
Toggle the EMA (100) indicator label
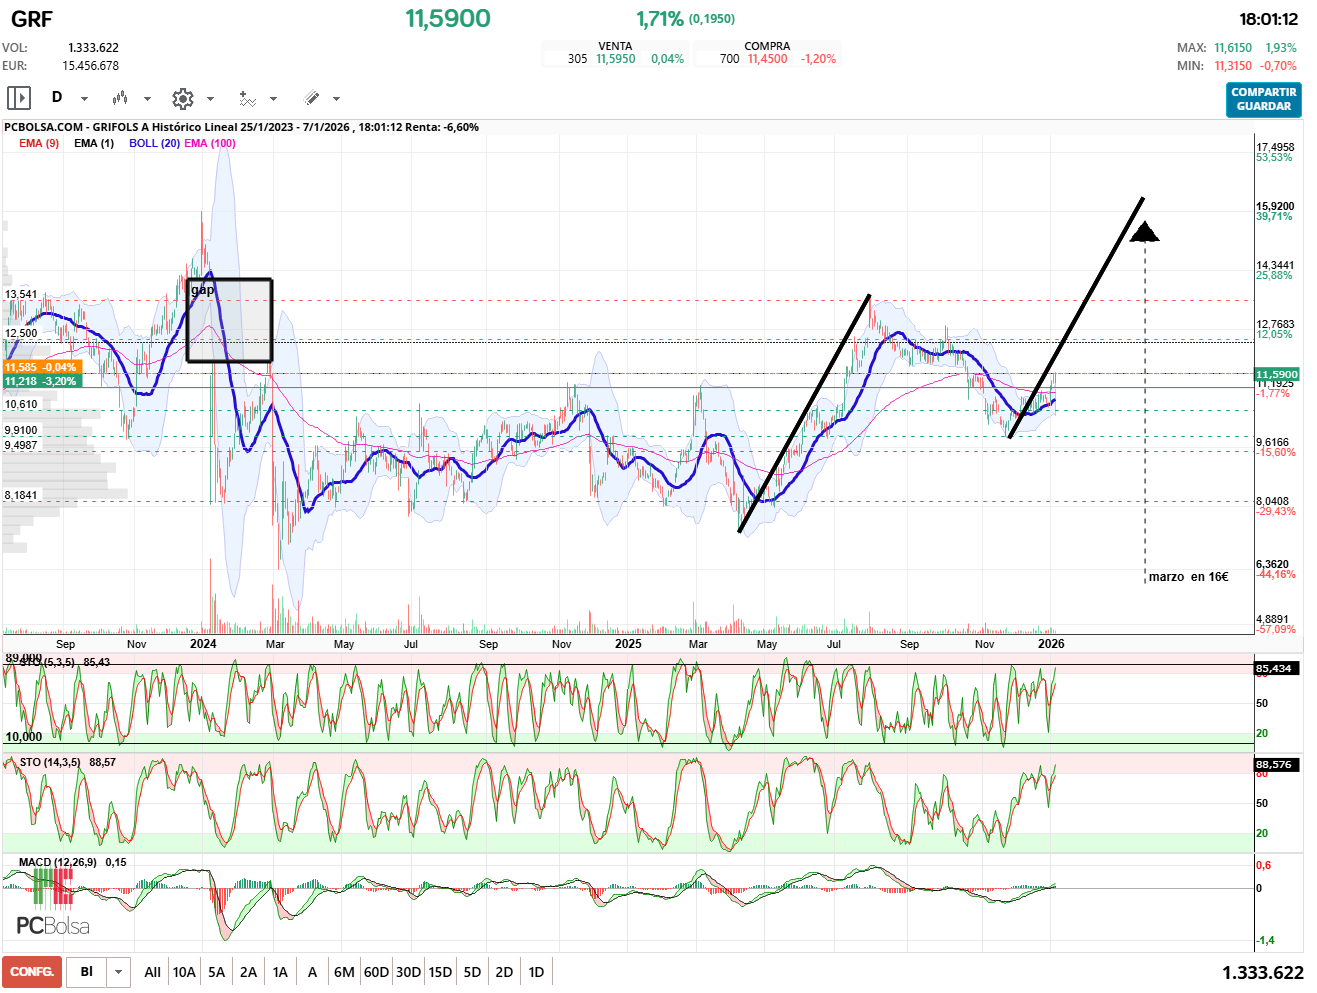(x=210, y=143)
